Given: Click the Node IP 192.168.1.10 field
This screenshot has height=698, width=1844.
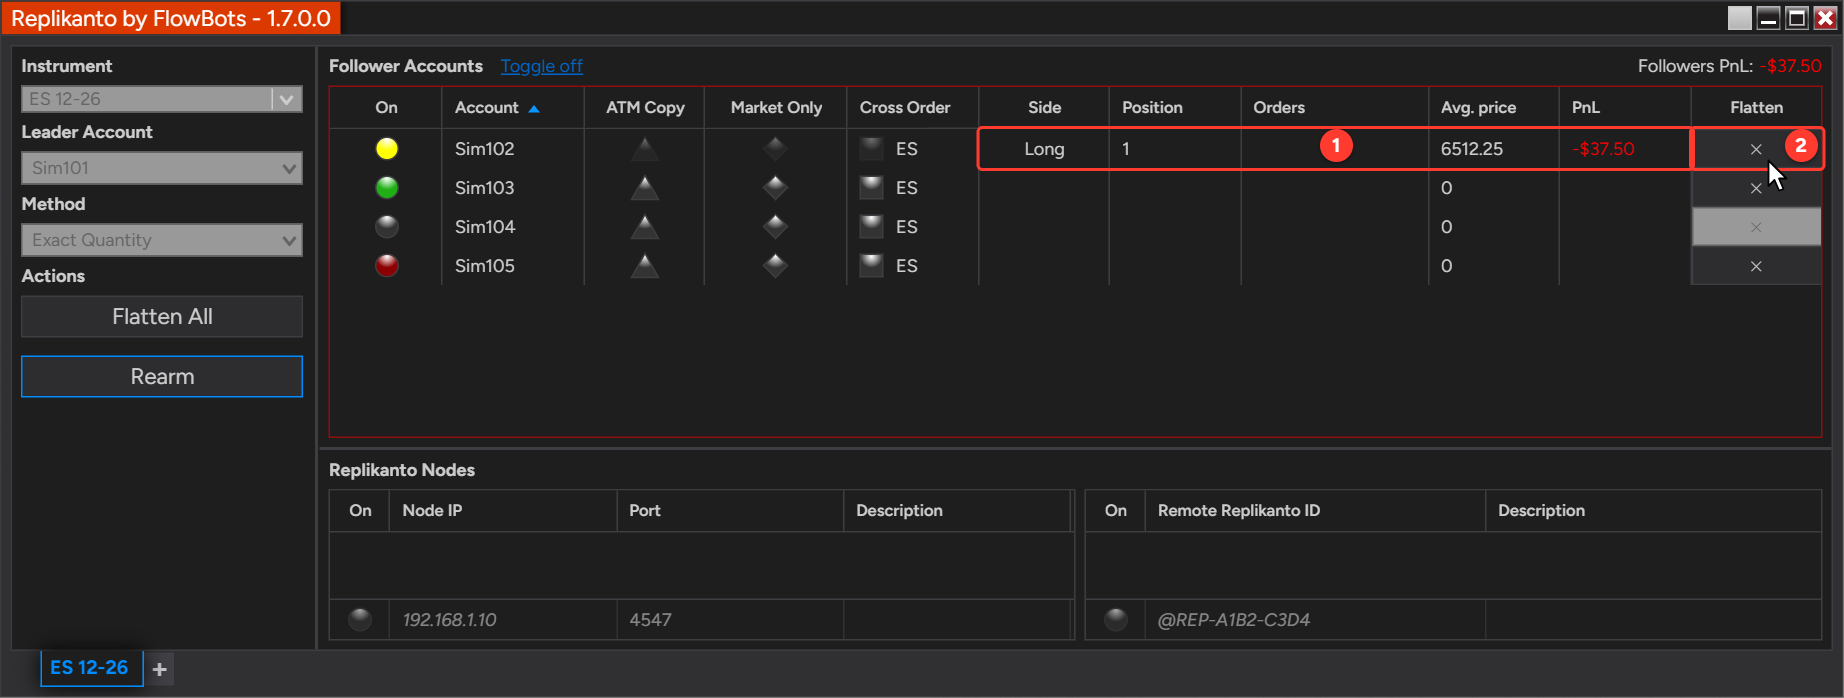Looking at the screenshot, I should (503, 620).
